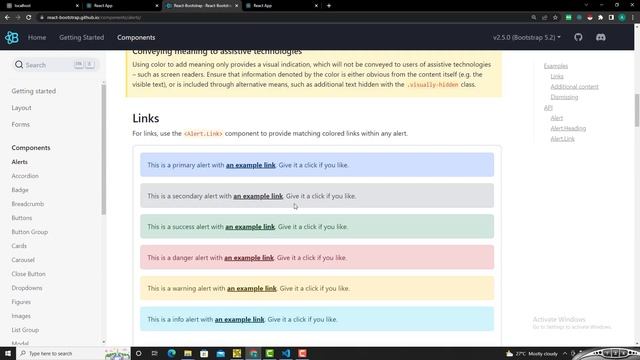The image size is (640, 360).
Task: Select Buttons in the sidebar
Action: (22, 218)
